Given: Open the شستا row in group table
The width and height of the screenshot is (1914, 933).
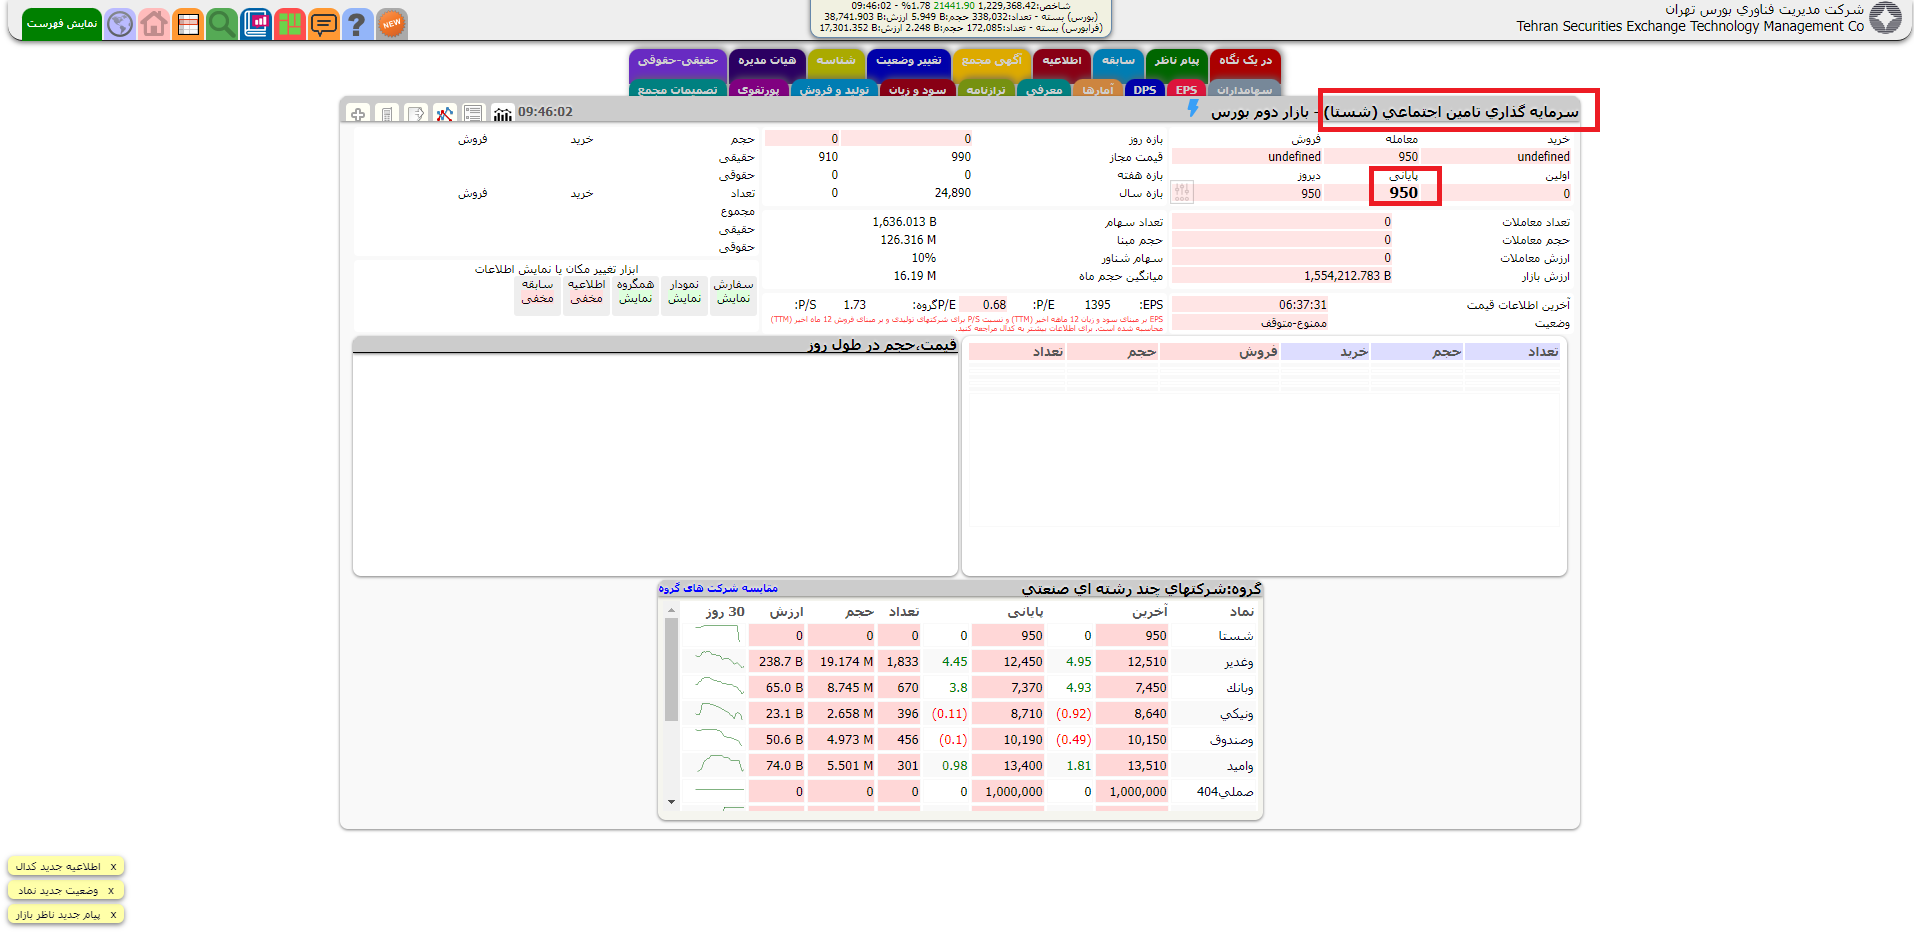Looking at the screenshot, I should point(1235,636).
